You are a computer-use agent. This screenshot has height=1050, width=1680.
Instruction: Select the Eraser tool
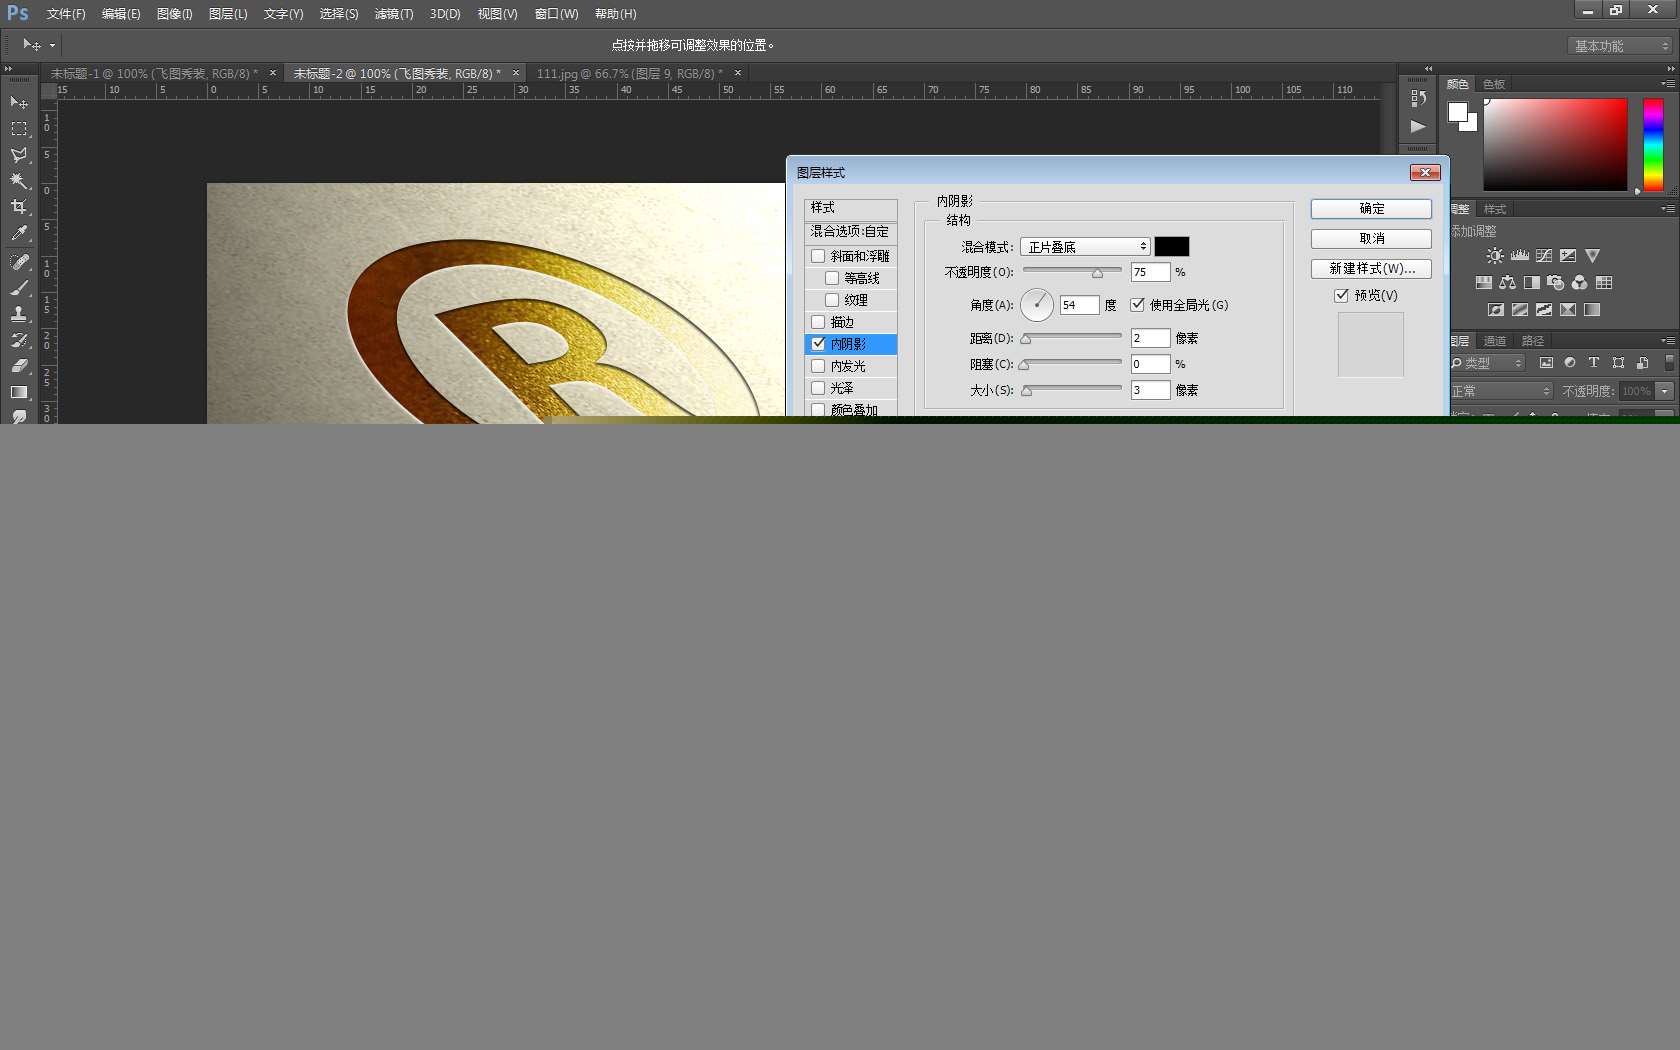(19, 366)
